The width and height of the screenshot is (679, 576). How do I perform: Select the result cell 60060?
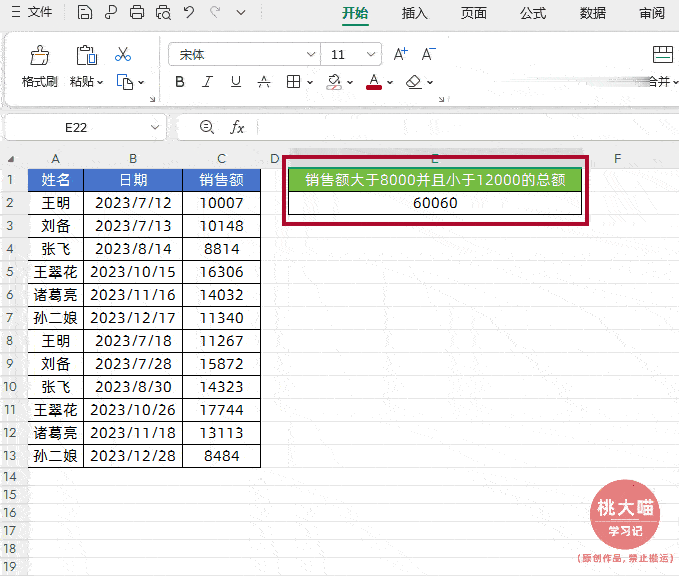coord(435,203)
